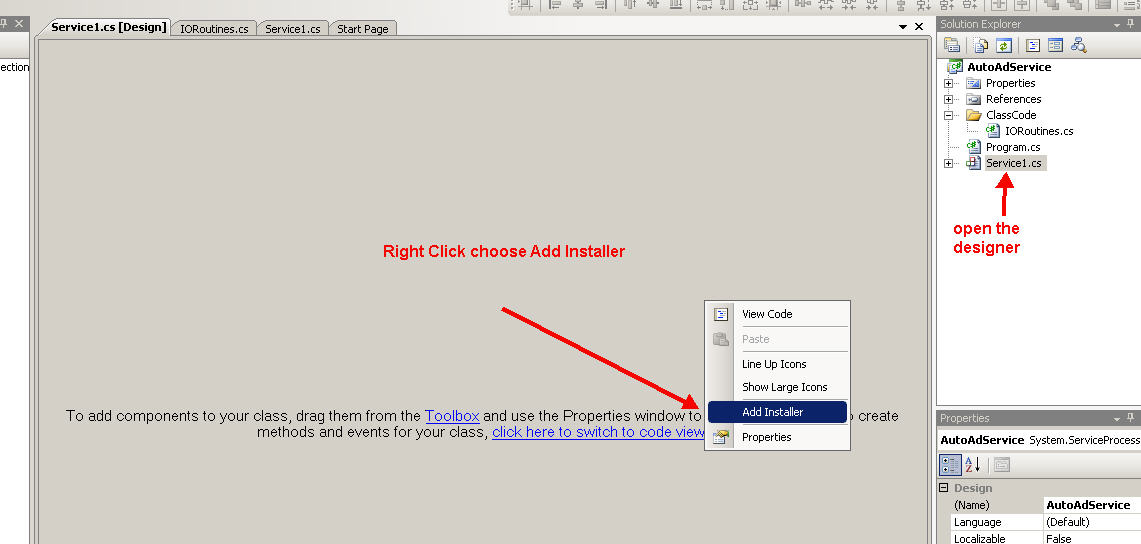Click the View Code icon in Solution Explorer toolbar
The height and width of the screenshot is (544, 1141).
coord(1033,45)
